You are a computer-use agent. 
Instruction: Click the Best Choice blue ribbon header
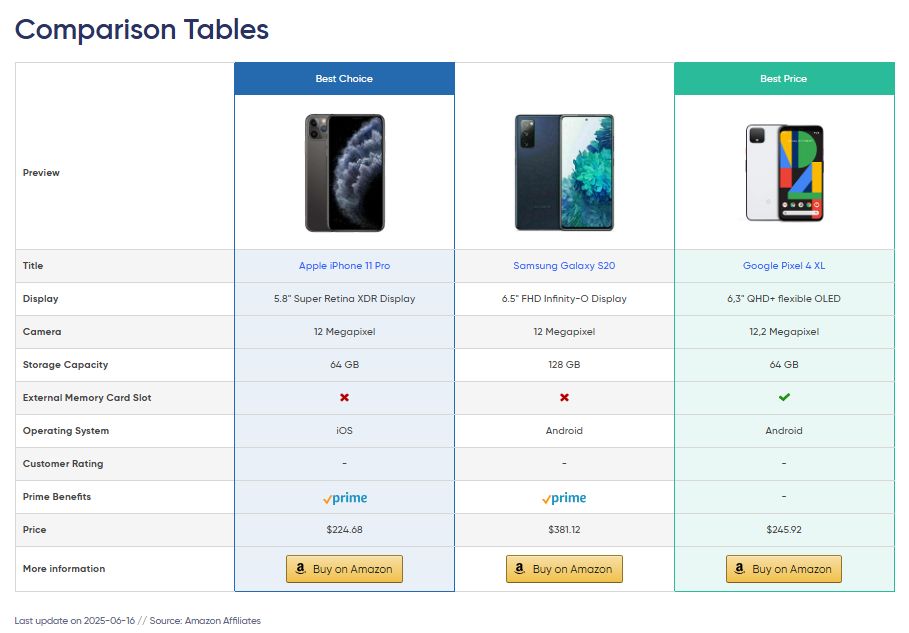tap(344, 79)
